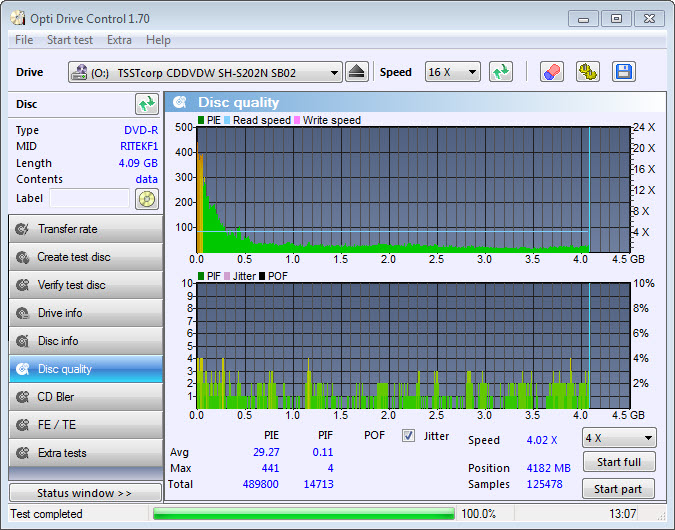Open the Drive info panel
The image size is (675, 530).
click(x=86, y=313)
